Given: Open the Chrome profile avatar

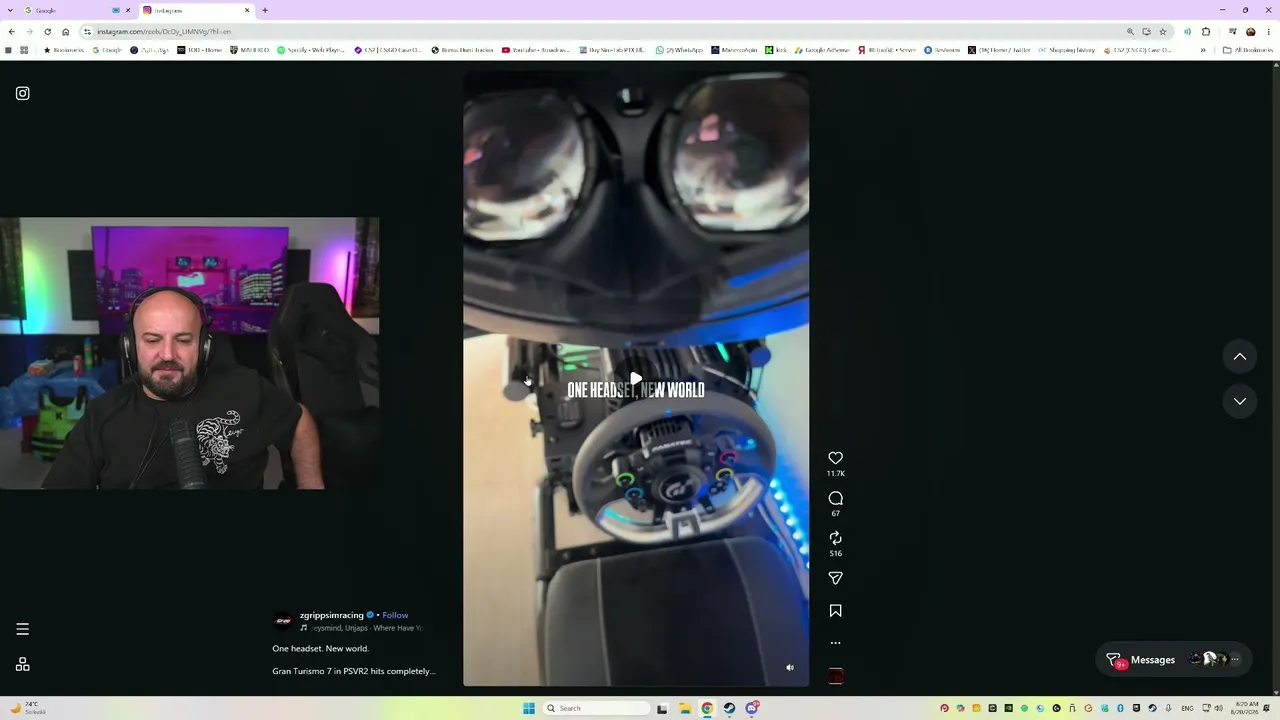Looking at the screenshot, I should [1250, 32].
